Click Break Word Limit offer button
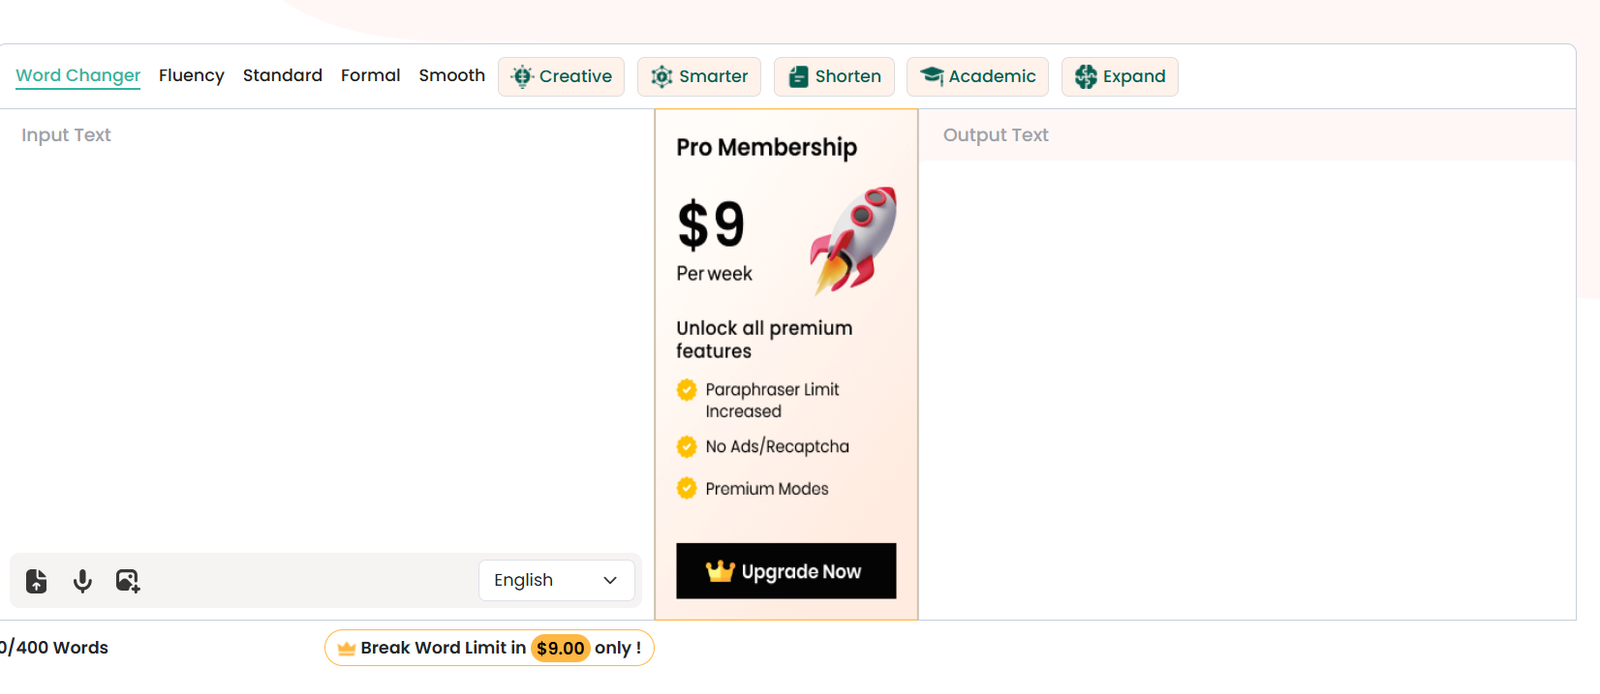 click(x=489, y=648)
